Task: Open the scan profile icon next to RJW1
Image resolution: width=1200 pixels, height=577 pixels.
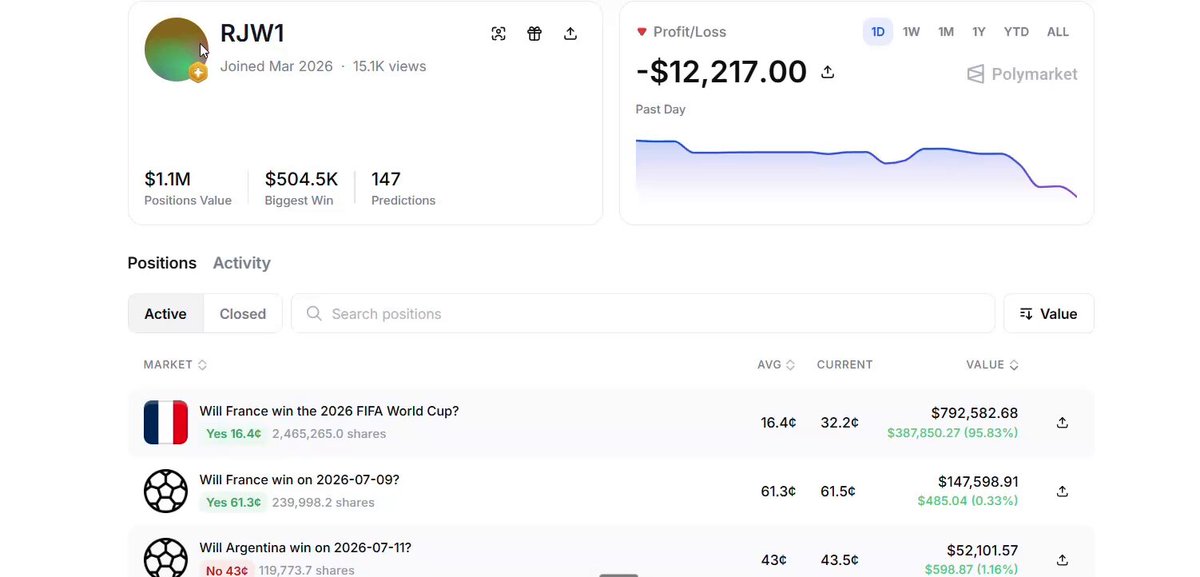Action: pos(499,33)
